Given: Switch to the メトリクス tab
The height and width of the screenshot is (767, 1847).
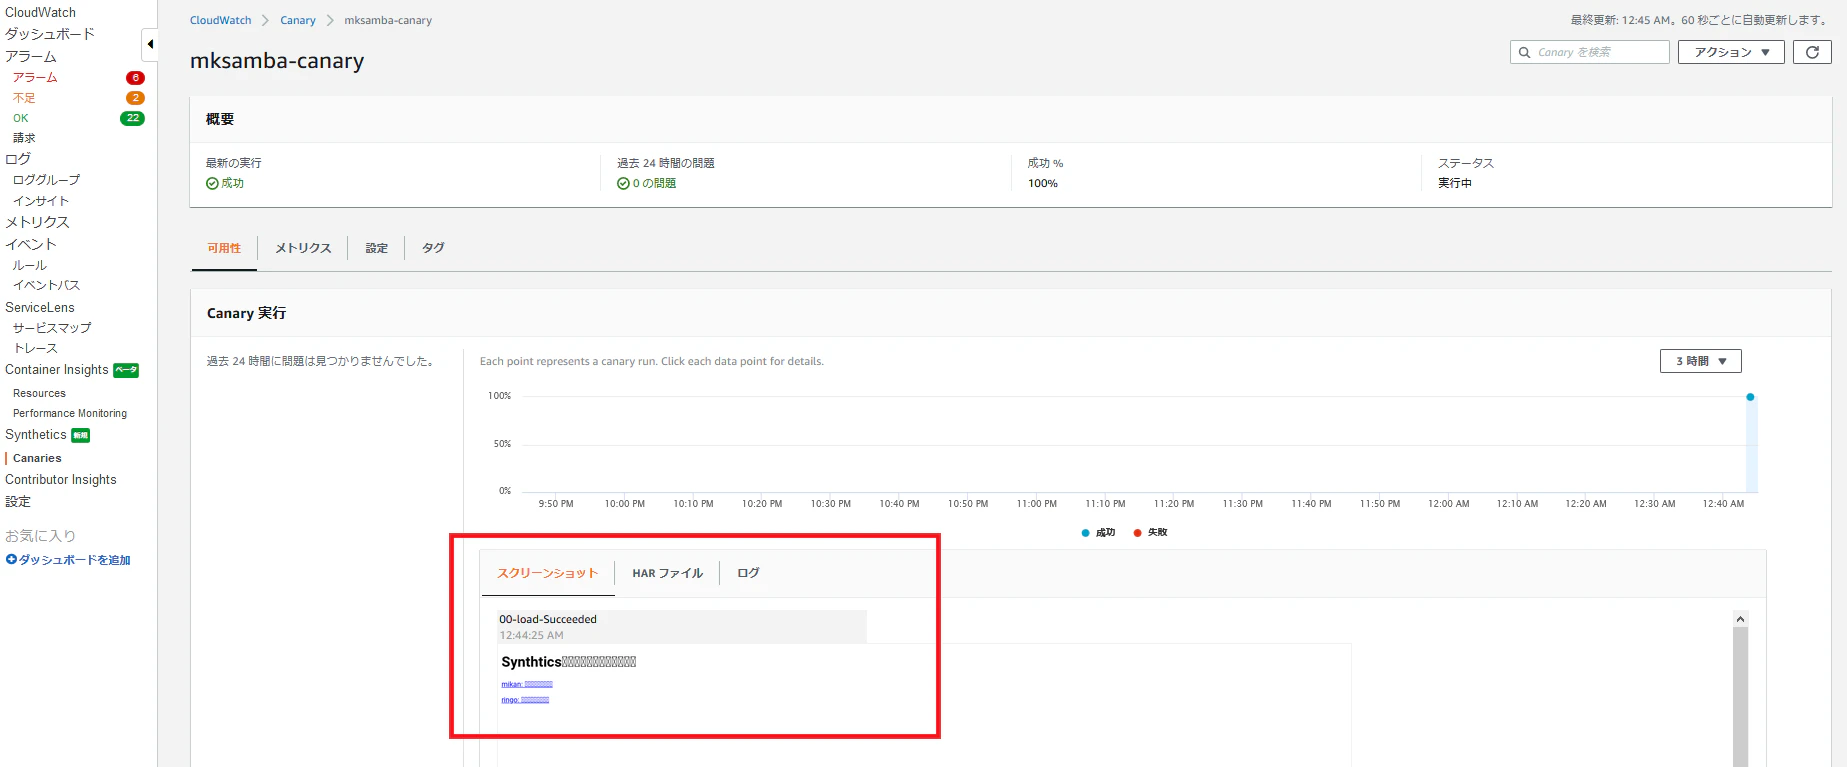Looking at the screenshot, I should (303, 248).
